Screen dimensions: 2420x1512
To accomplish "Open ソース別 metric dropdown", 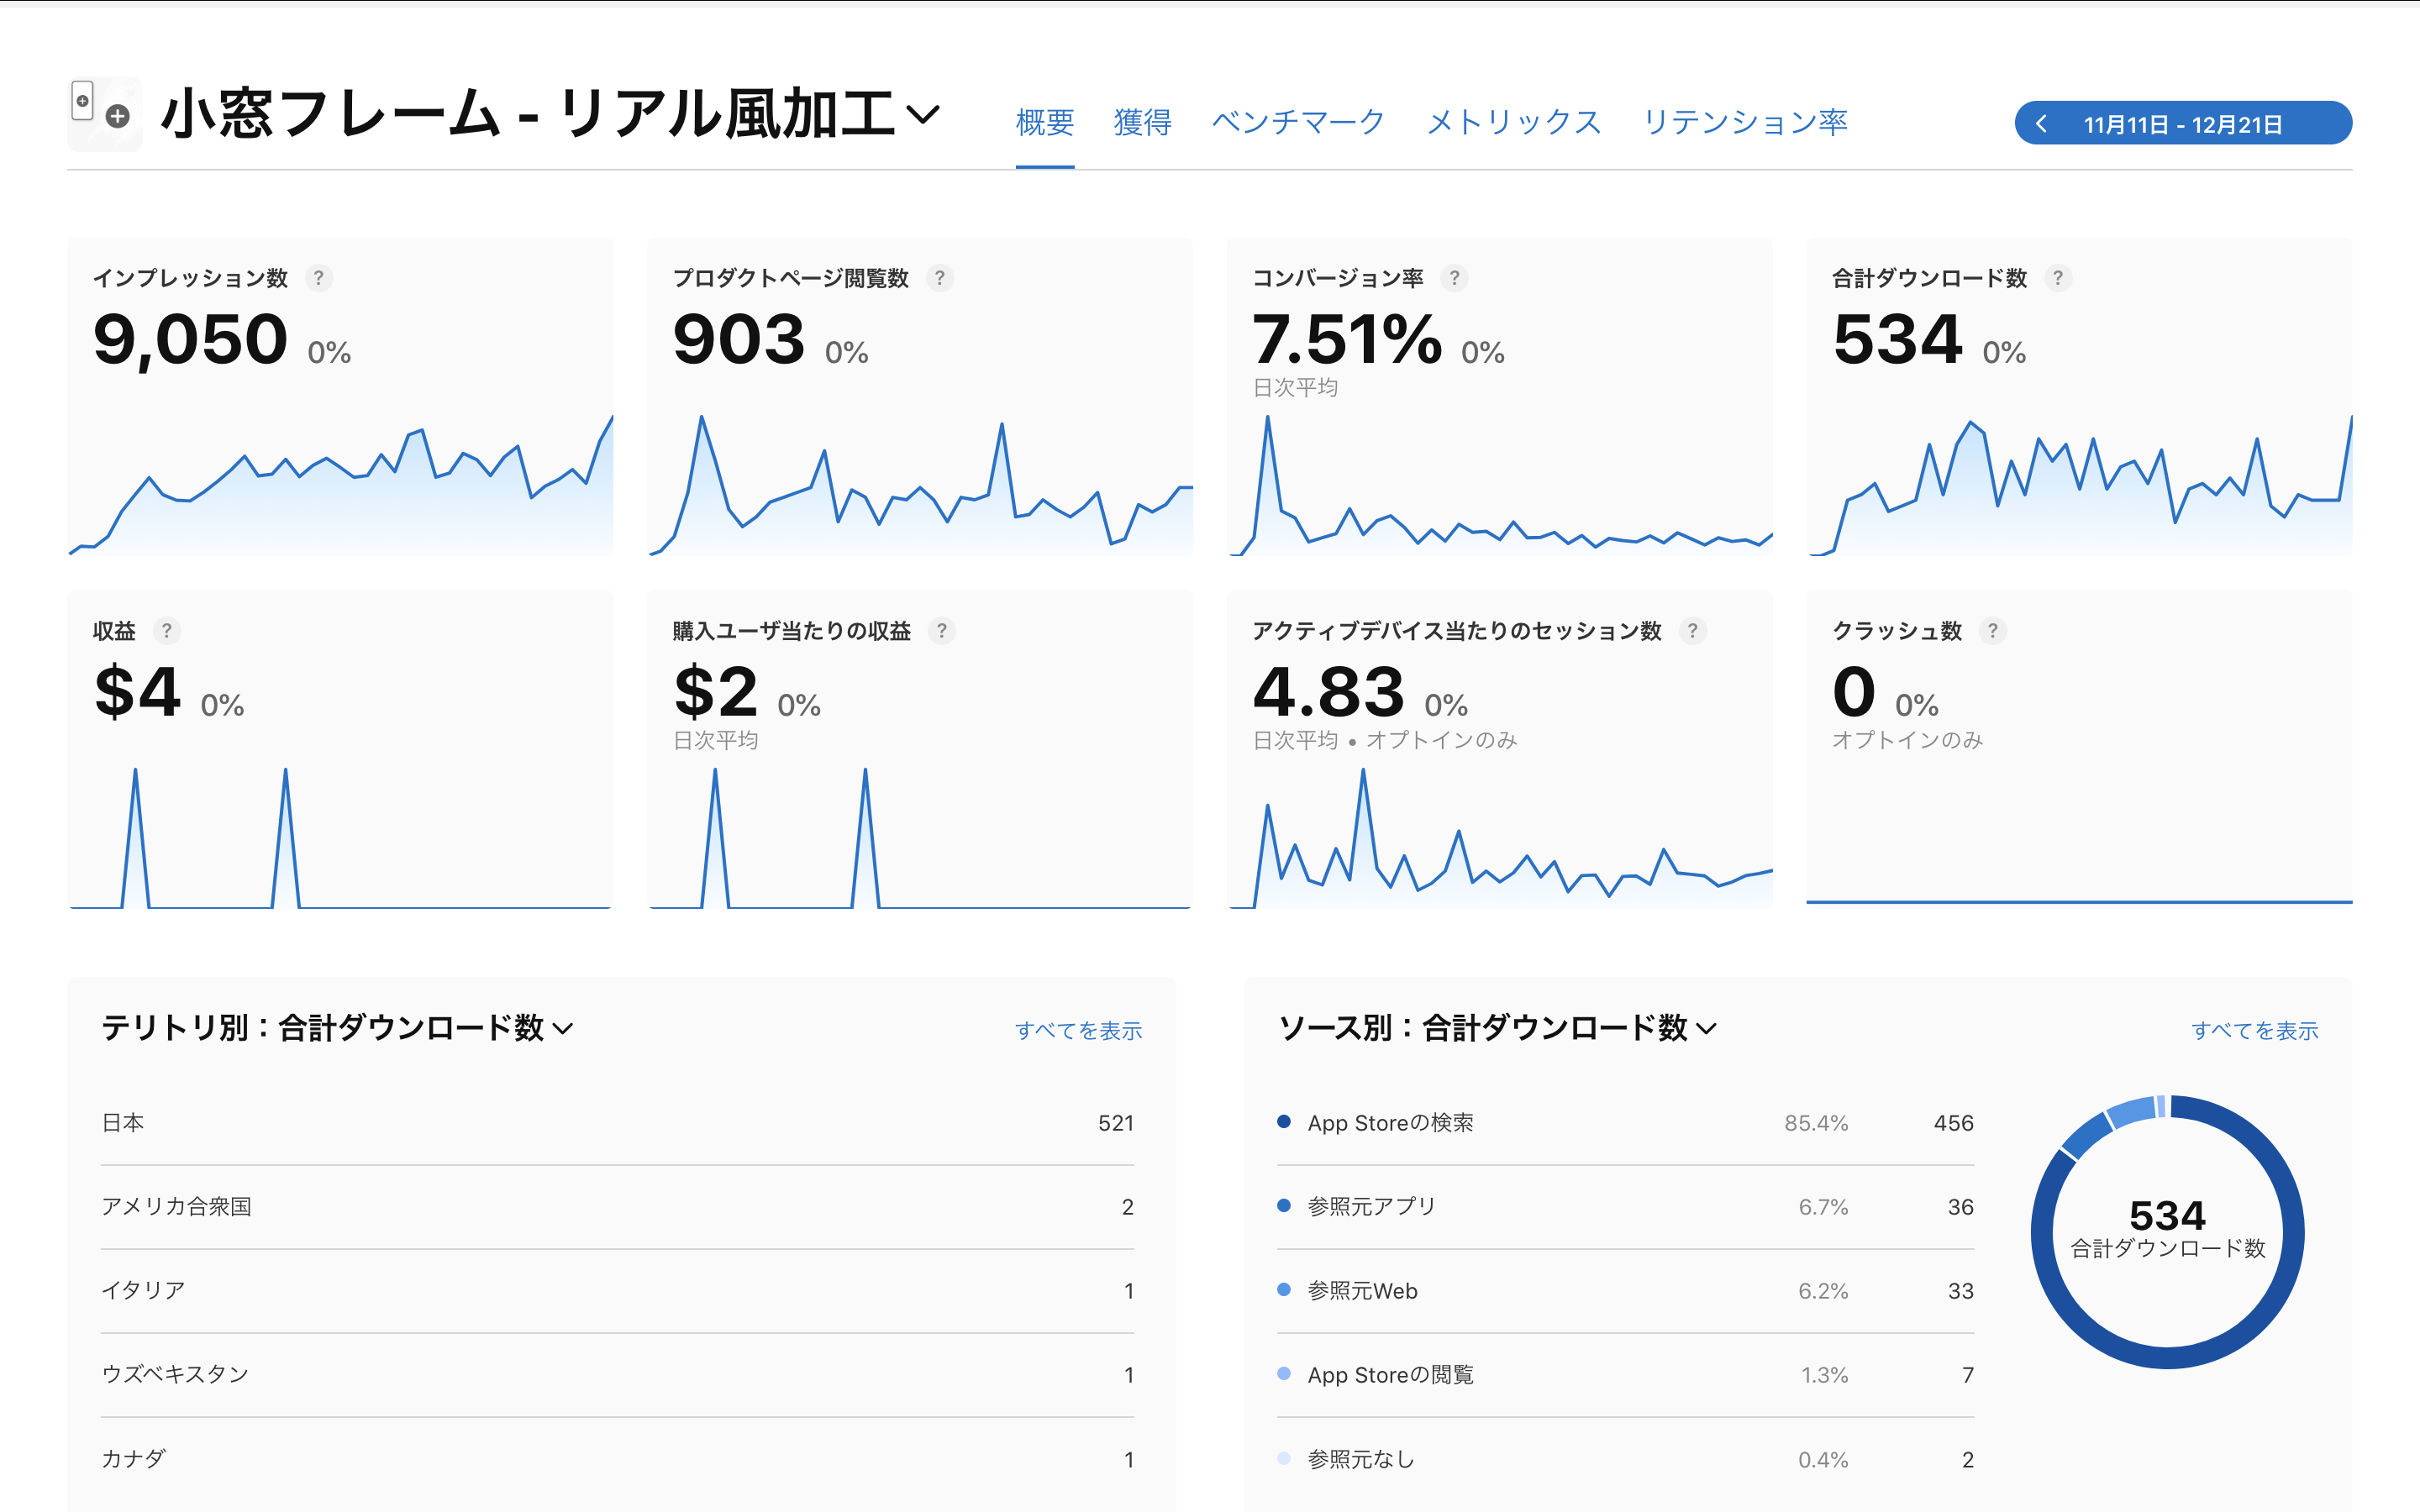I will 1706,1028.
